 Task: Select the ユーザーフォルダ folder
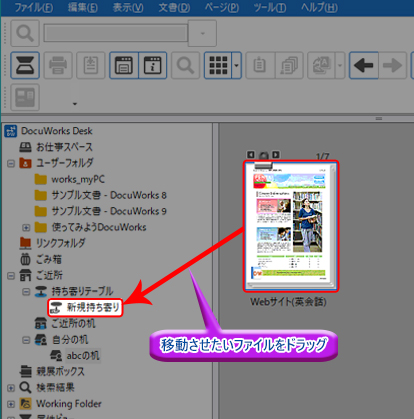point(65,163)
